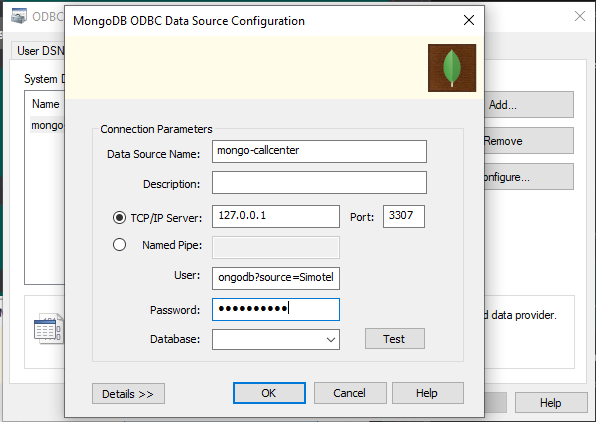Select the Named Pipe radio button
Image resolution: width=596 pixels, height=422 pixels.
(119, 244)
